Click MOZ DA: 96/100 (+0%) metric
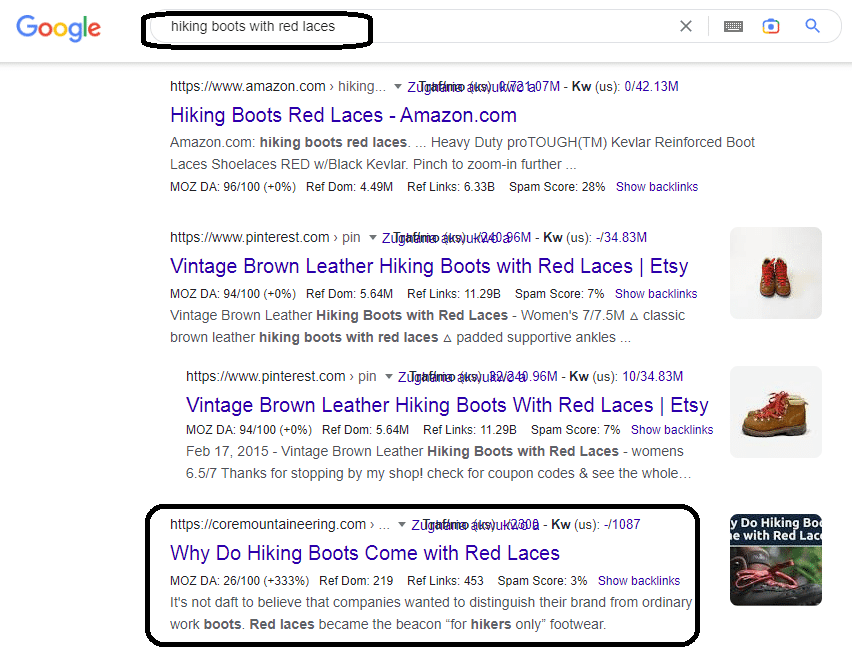 pos(233,187)
